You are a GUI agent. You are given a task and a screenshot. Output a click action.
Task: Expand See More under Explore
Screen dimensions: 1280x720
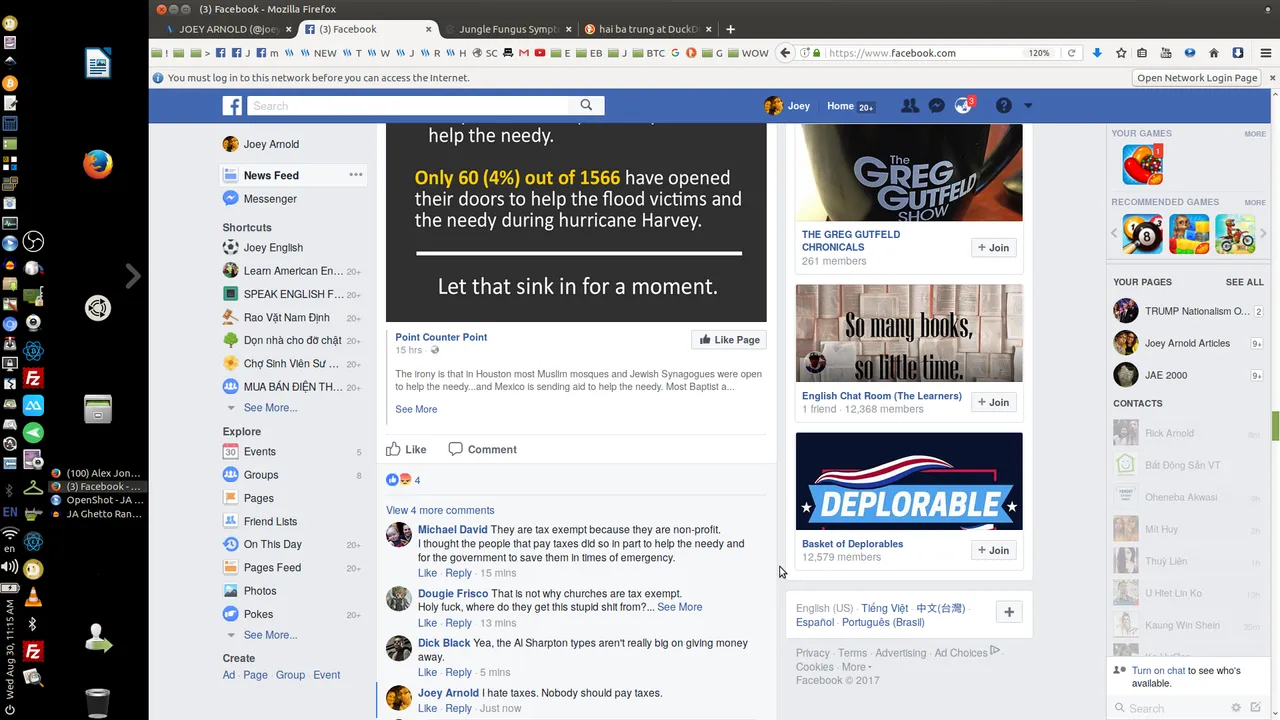pos(270,635)
